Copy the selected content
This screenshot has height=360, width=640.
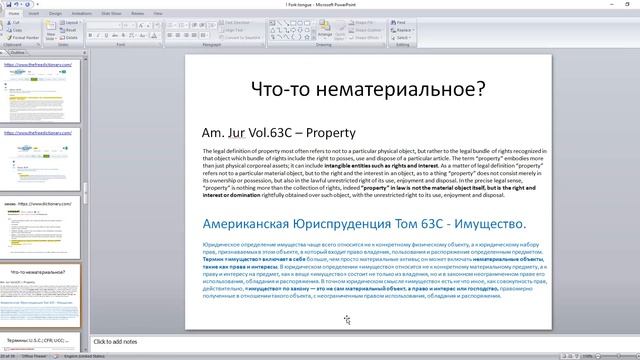pos(14,30)
